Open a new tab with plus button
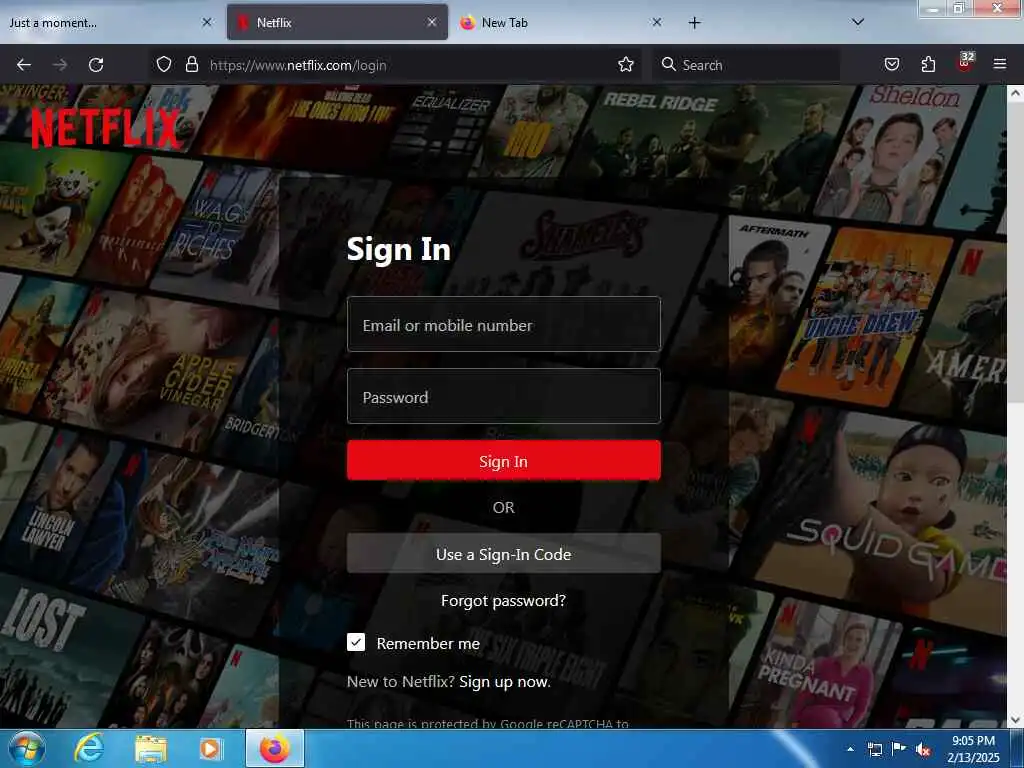Screen dimensions: 1024x768 695,23
